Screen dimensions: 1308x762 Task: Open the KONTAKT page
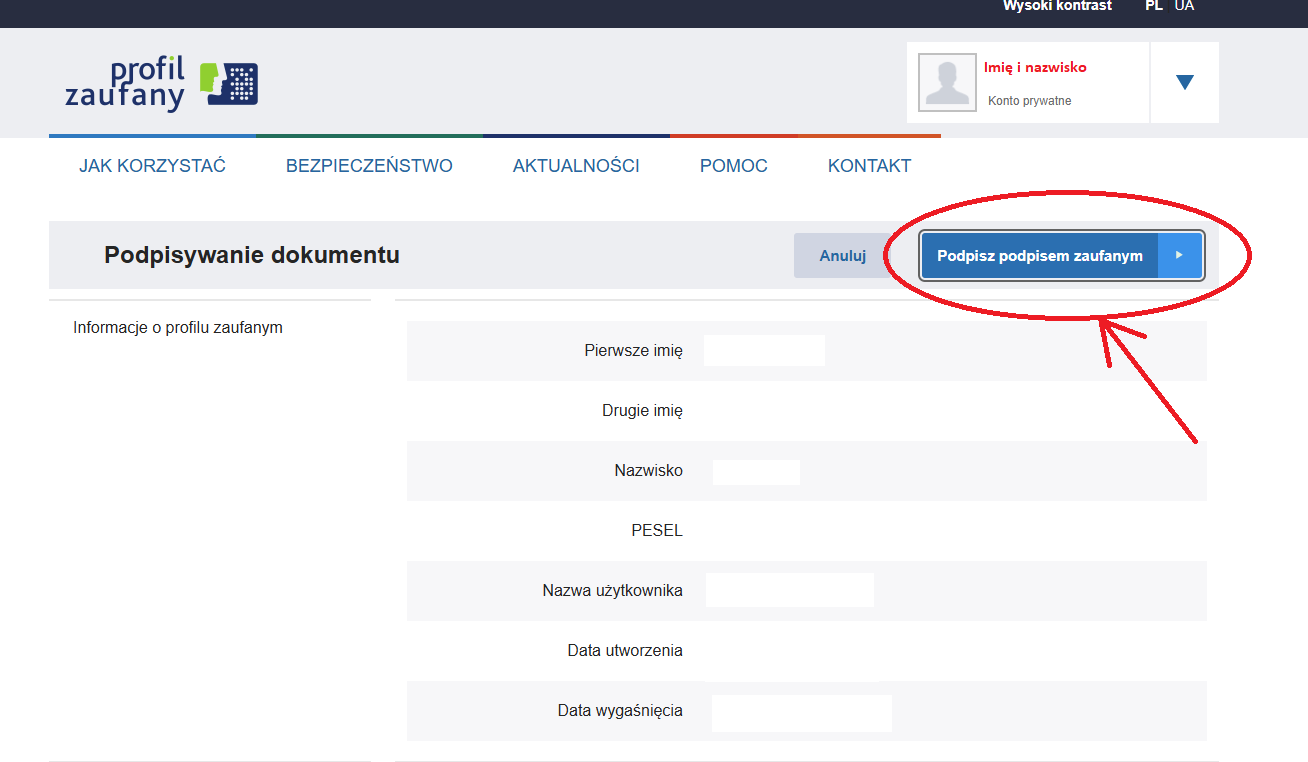[x=869, y=166]
